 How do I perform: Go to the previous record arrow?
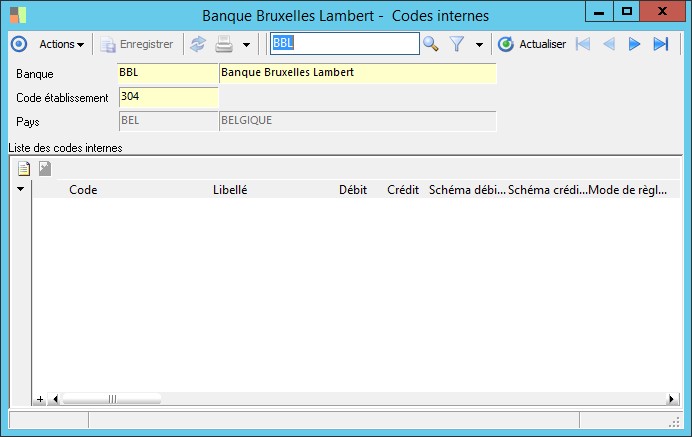click(609, 44)
